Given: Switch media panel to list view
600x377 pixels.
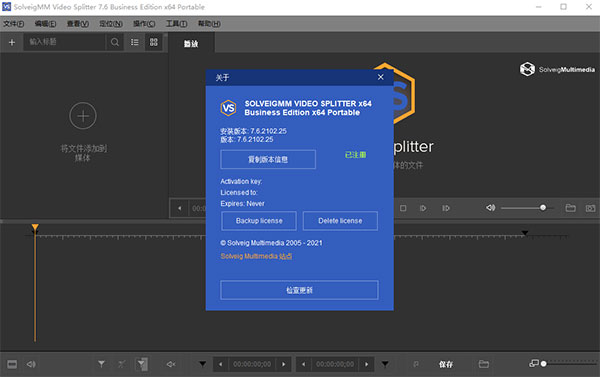Looking at the screenshot, I should [135, 42].
